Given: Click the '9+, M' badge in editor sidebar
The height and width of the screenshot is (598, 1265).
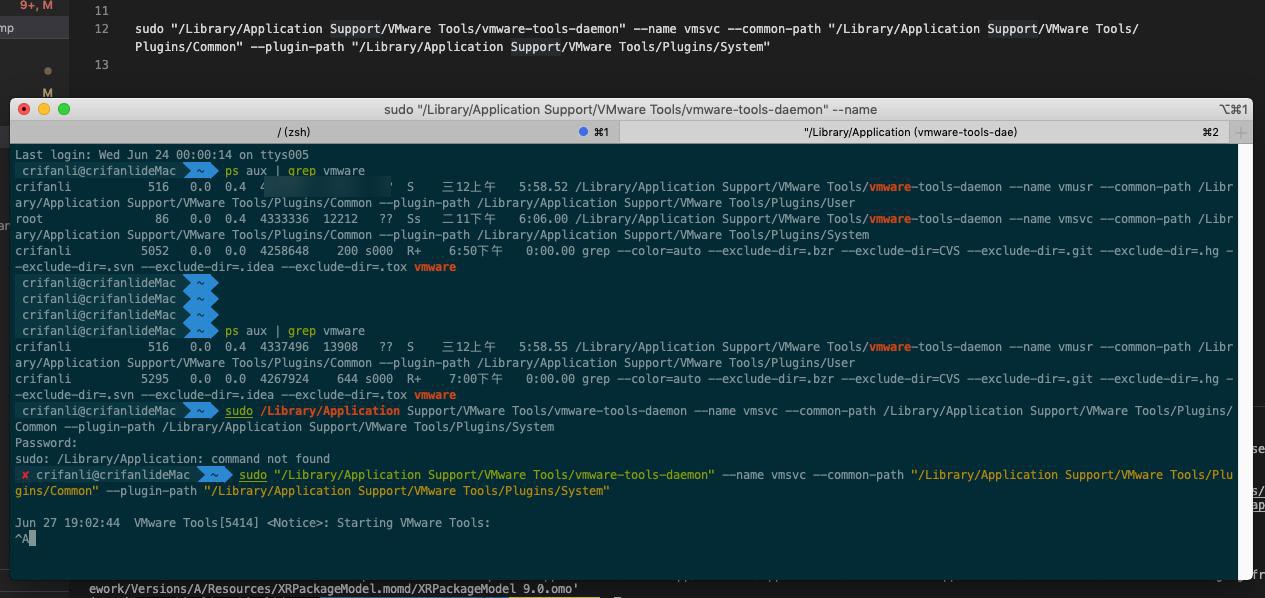Looking at the screenshot, I should 37,6.
